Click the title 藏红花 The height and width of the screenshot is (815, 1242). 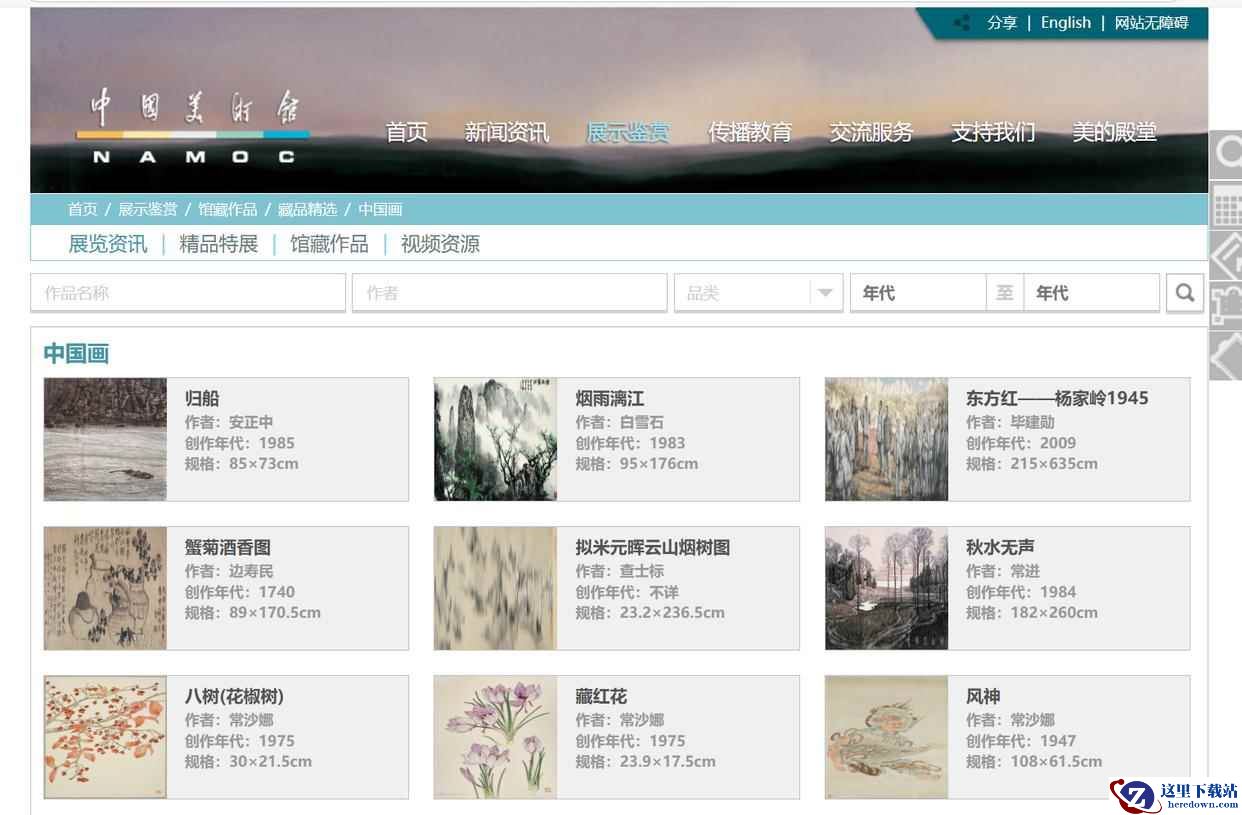(601, 696)
